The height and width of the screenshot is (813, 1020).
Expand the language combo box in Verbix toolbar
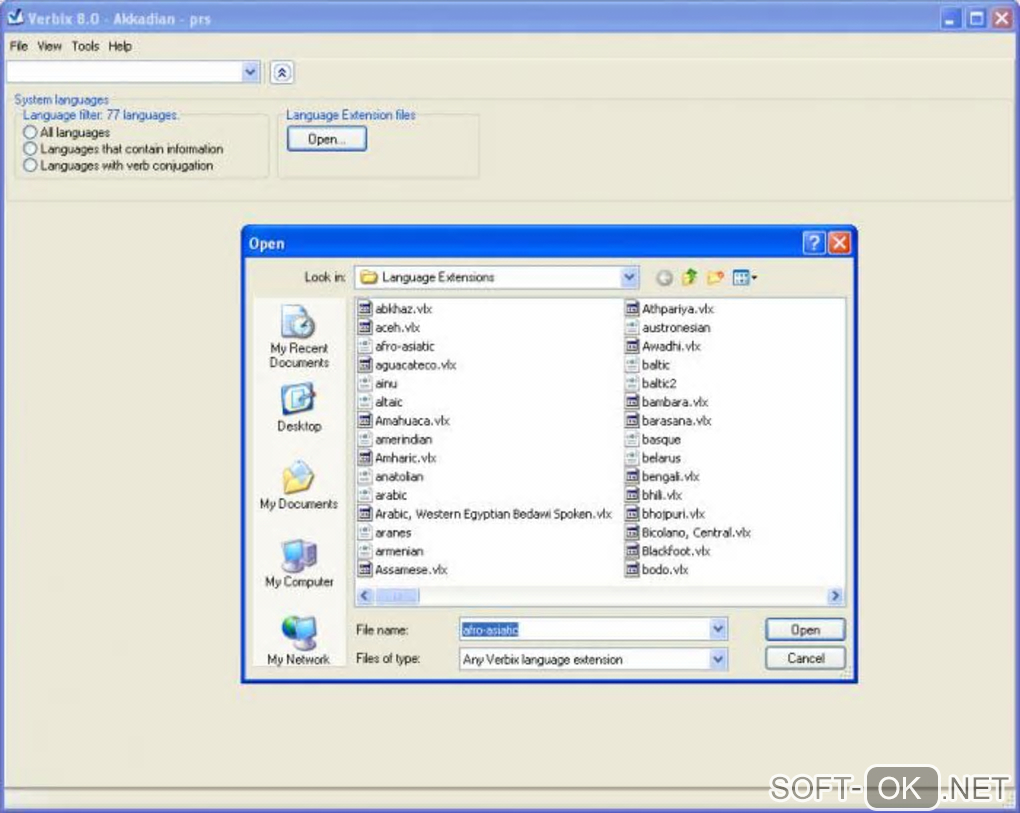[250, 72]
